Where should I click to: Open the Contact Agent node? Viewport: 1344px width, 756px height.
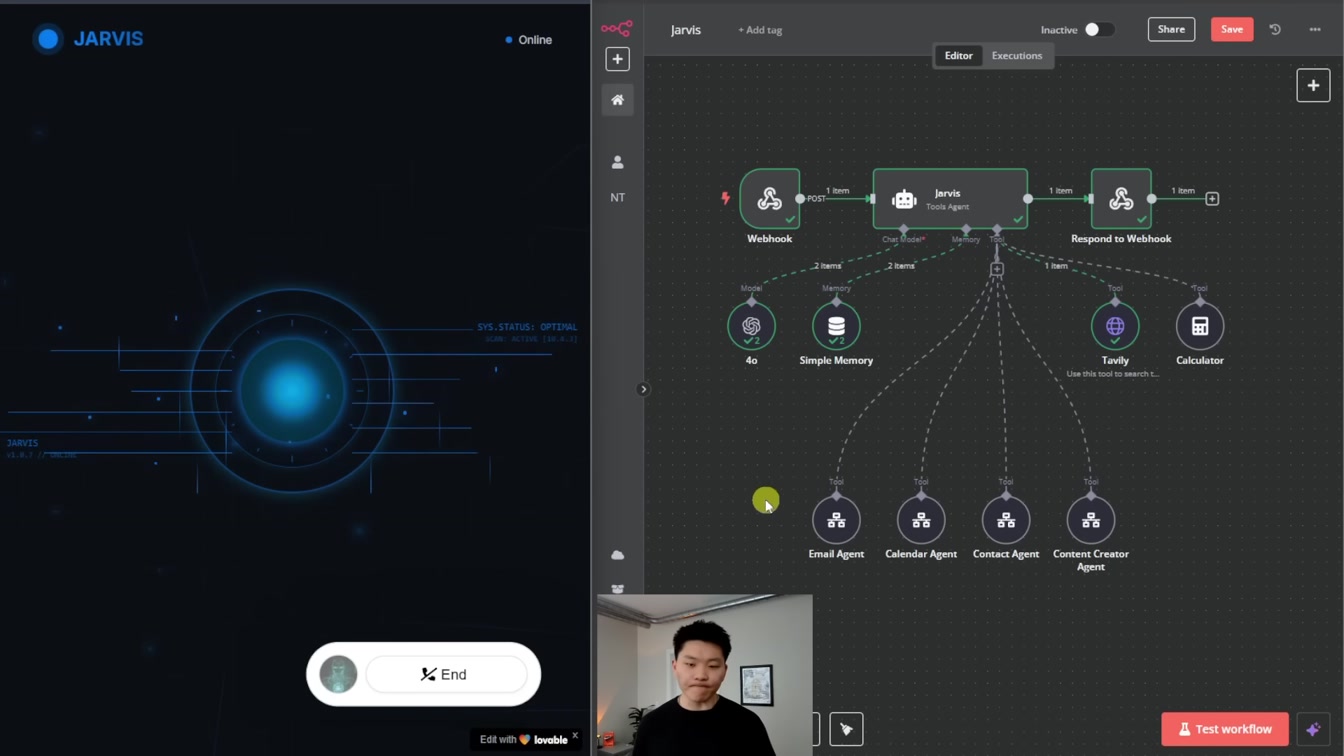coord(1006,520)
